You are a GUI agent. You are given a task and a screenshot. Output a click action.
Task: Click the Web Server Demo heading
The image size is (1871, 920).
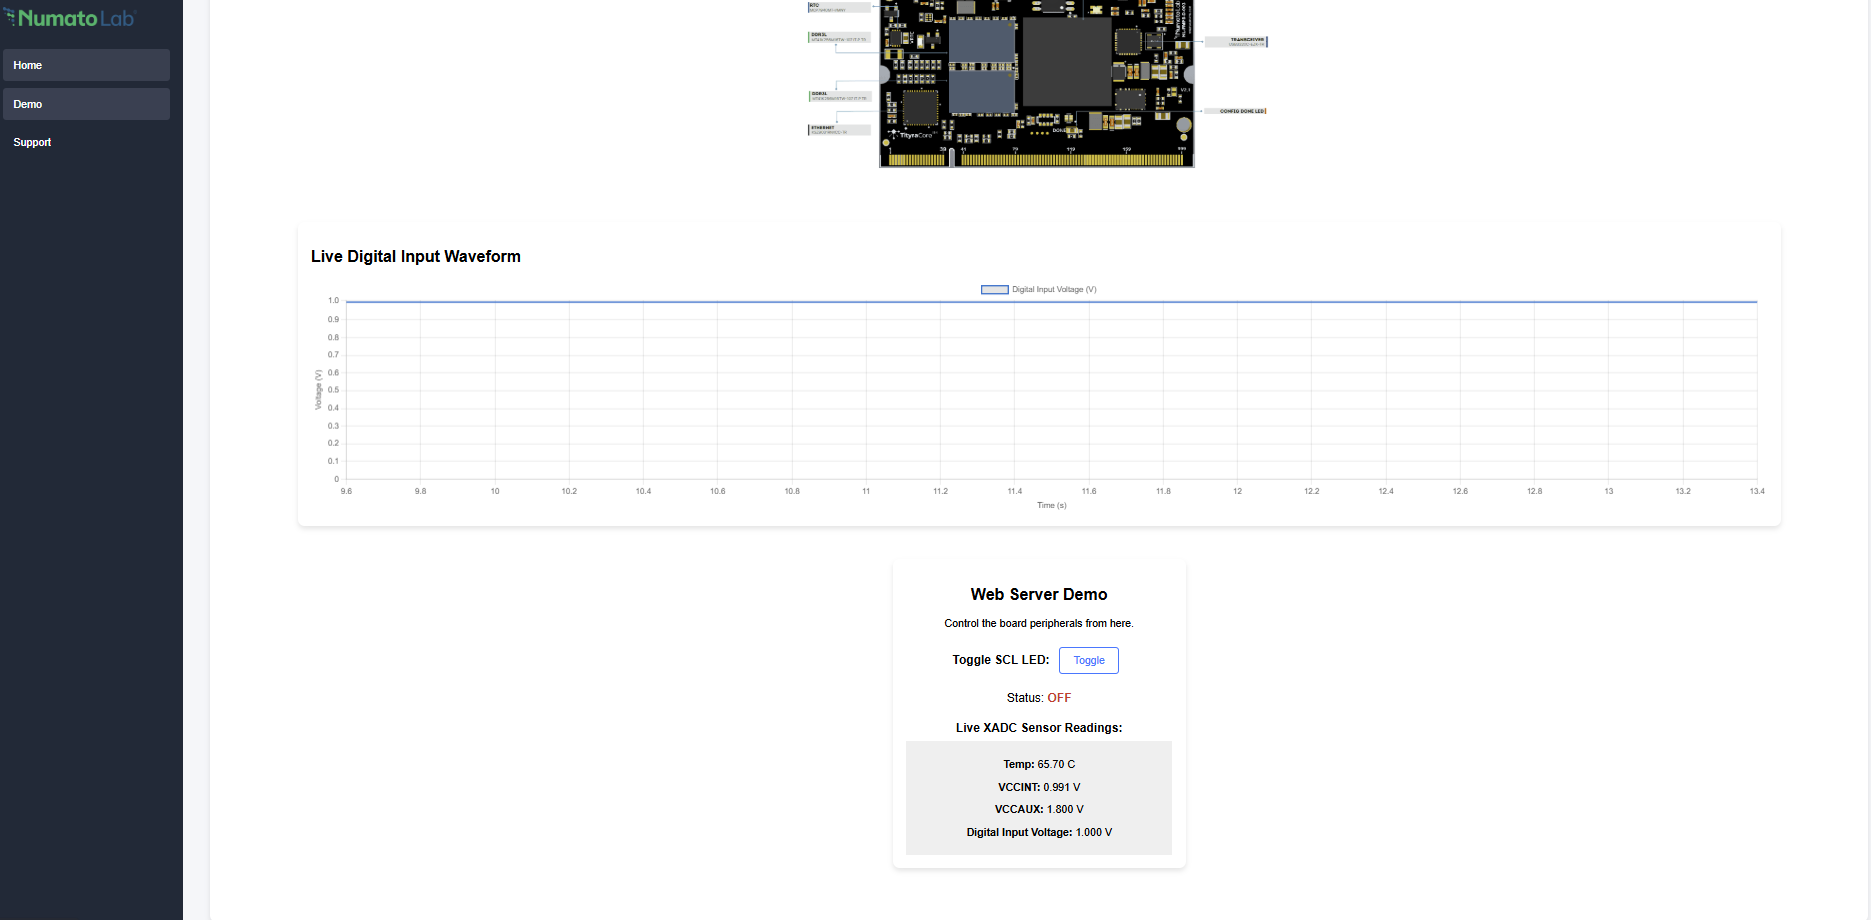coord(1039,594)
